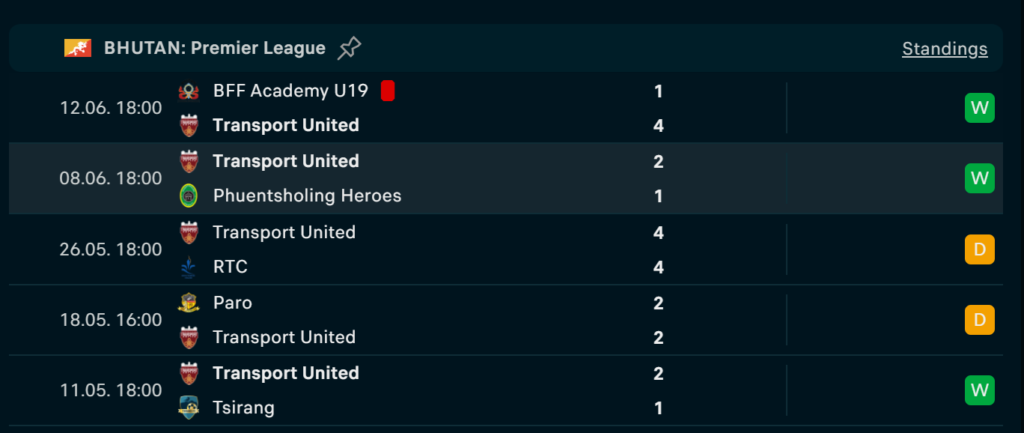Click the RTC team logo
This screenshot has width=1024, height=433.
pyautogui.click(x=189, y=267)
